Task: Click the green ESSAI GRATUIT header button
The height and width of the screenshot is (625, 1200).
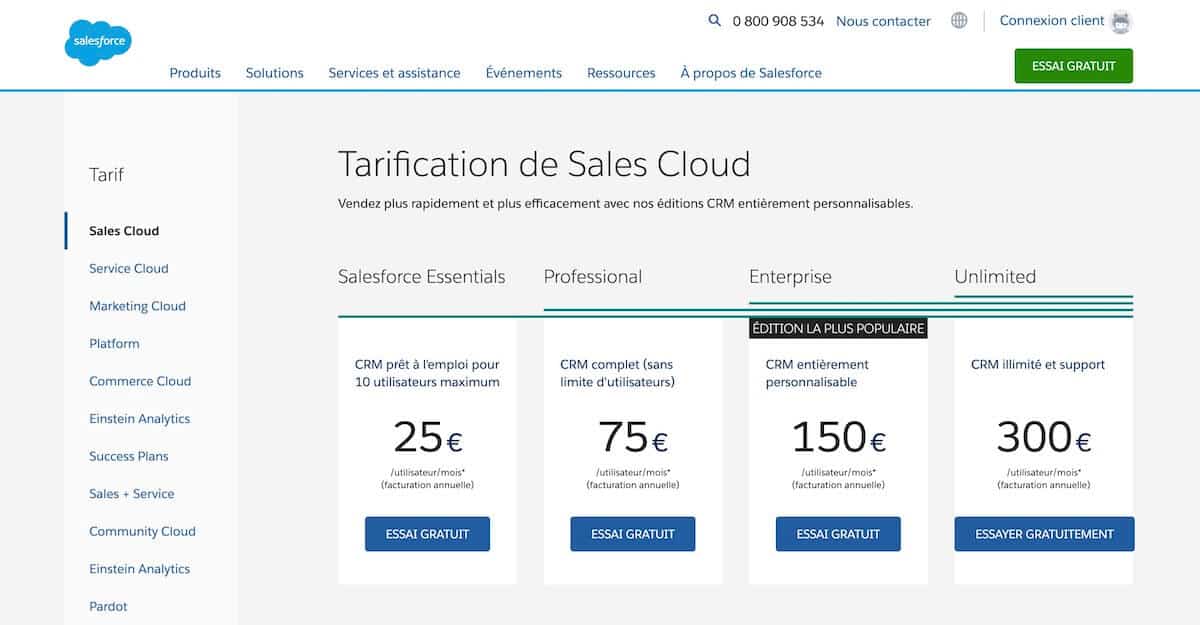Action: pyautogui.click(x=1073, y=66)
